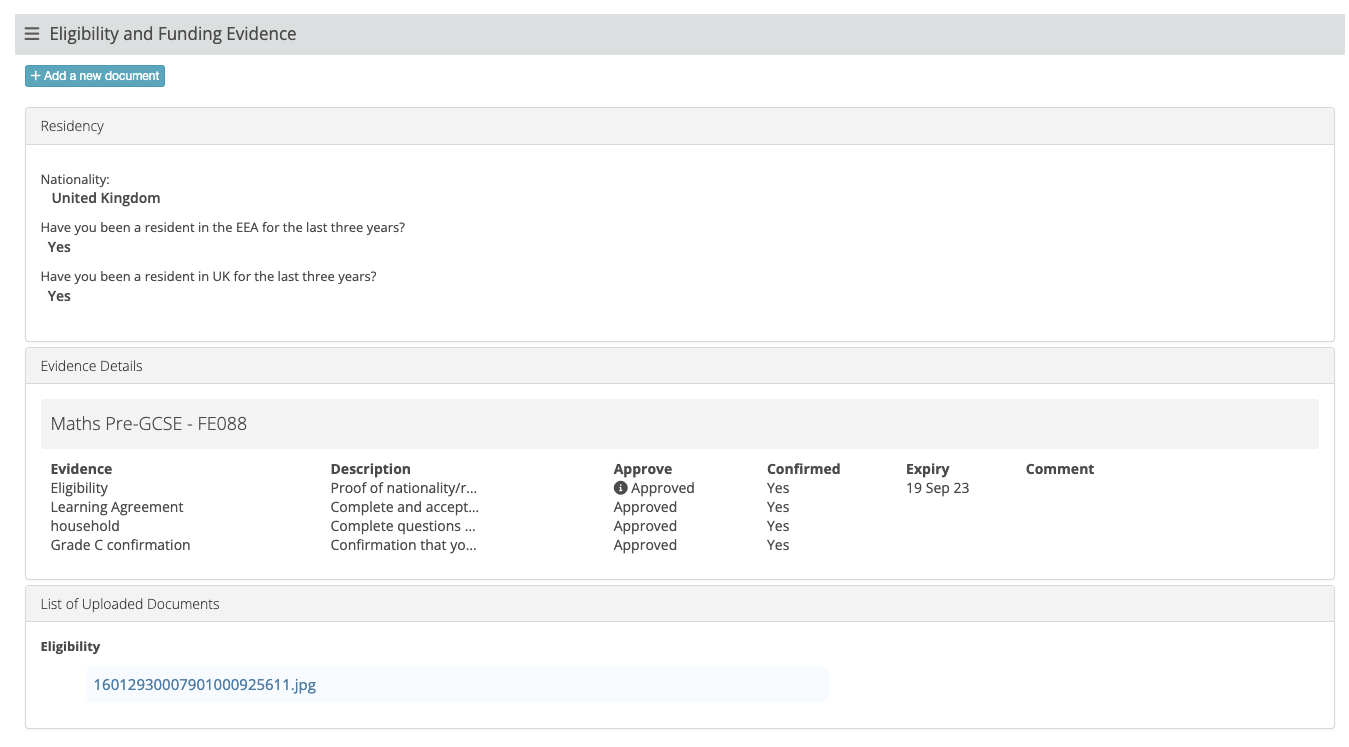The width and height of the screenshot is (1349, 747).
Task: Select the Grade C confirmation evidence row
Action: [120, 545]
